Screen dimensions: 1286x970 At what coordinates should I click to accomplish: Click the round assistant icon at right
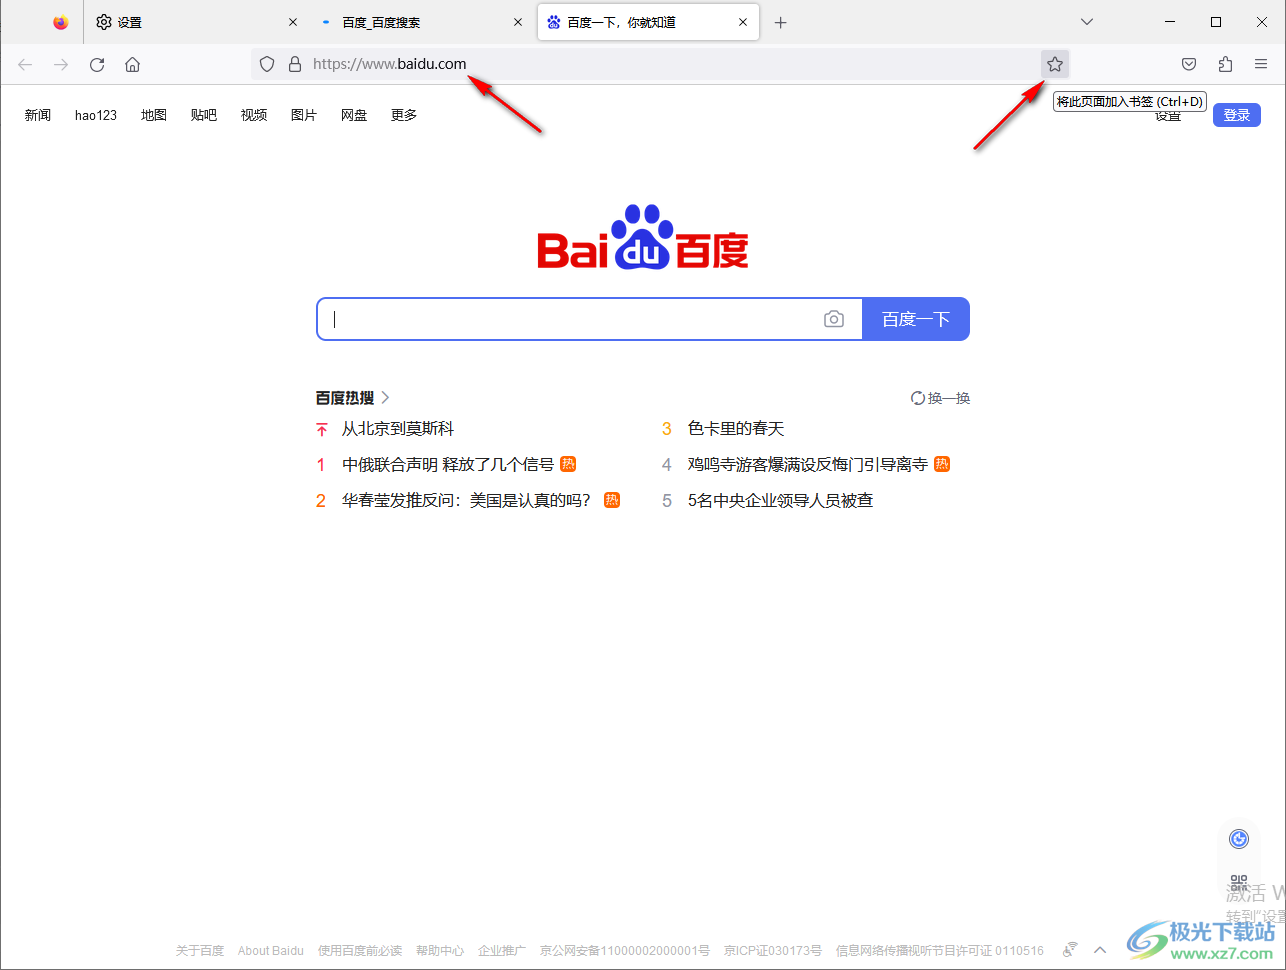coord(1239,839)
